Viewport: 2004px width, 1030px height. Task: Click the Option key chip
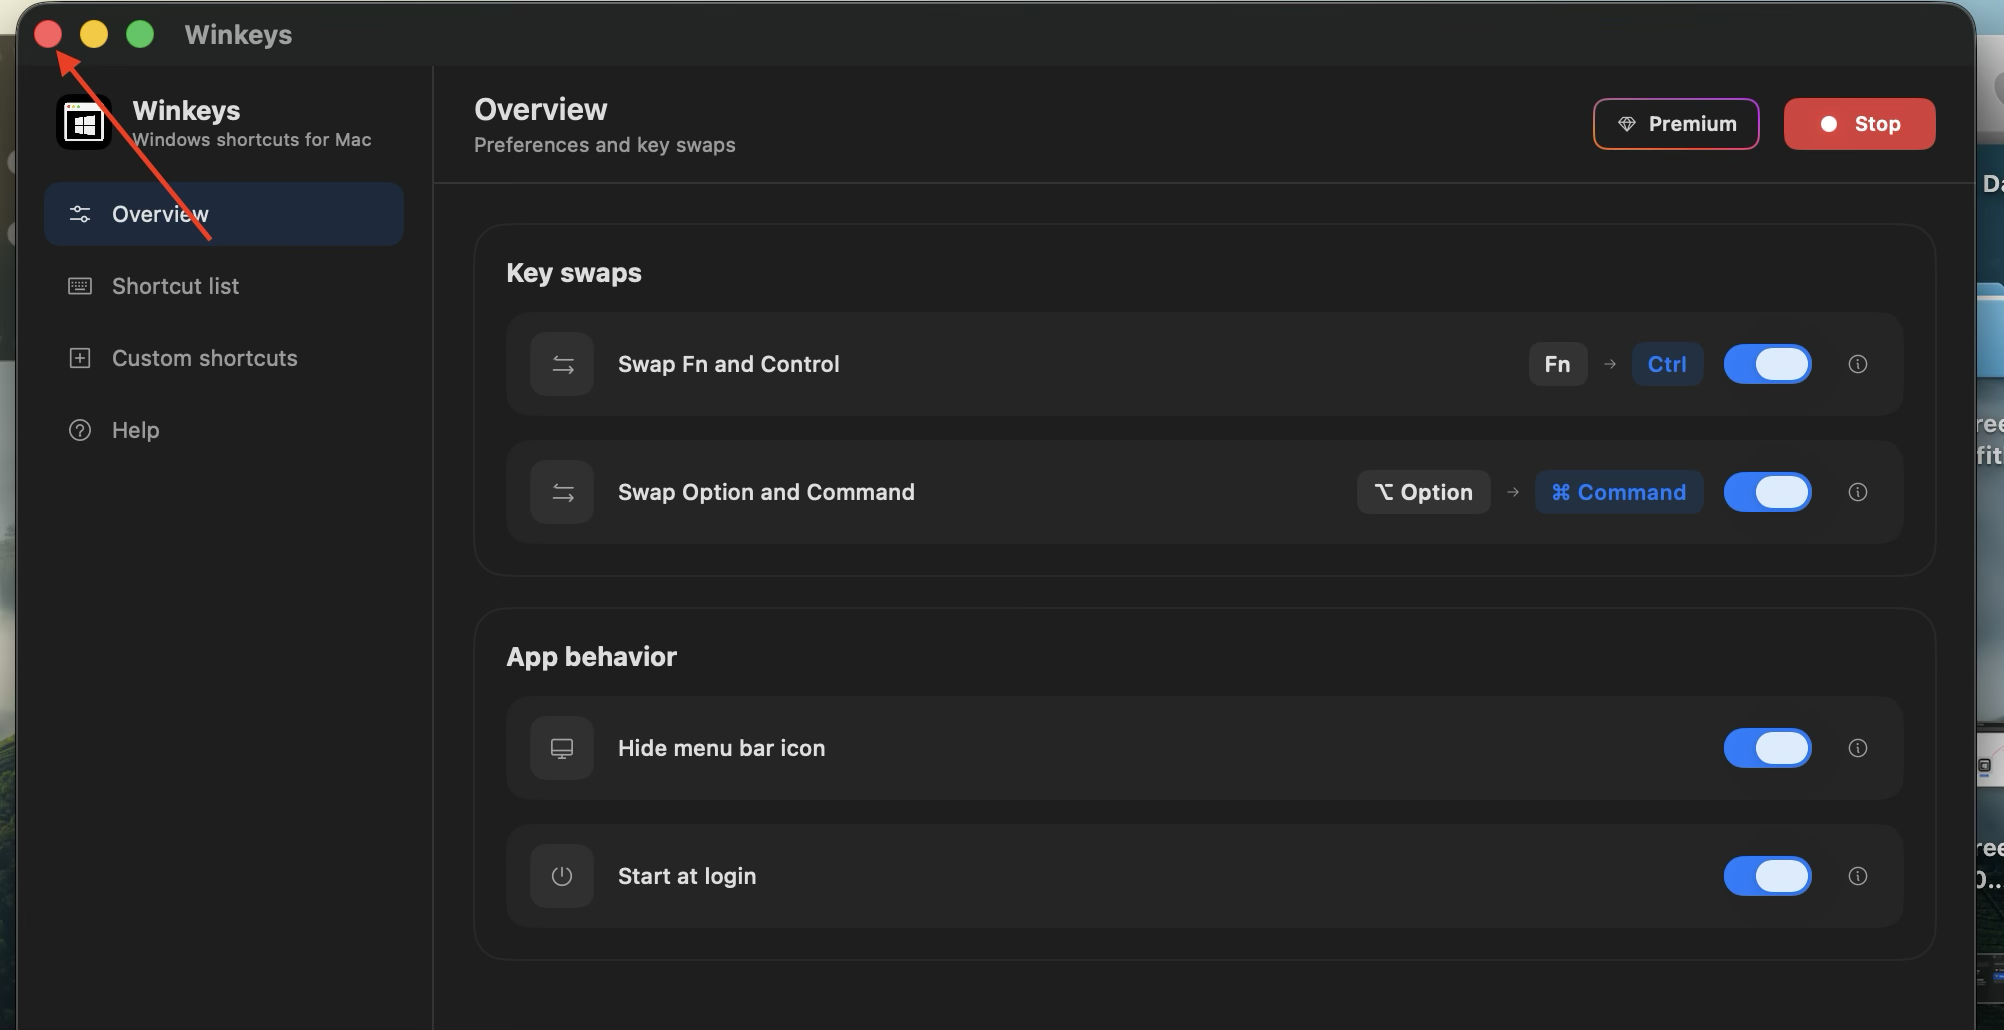pyautogui.click(x=1424, y=492)
